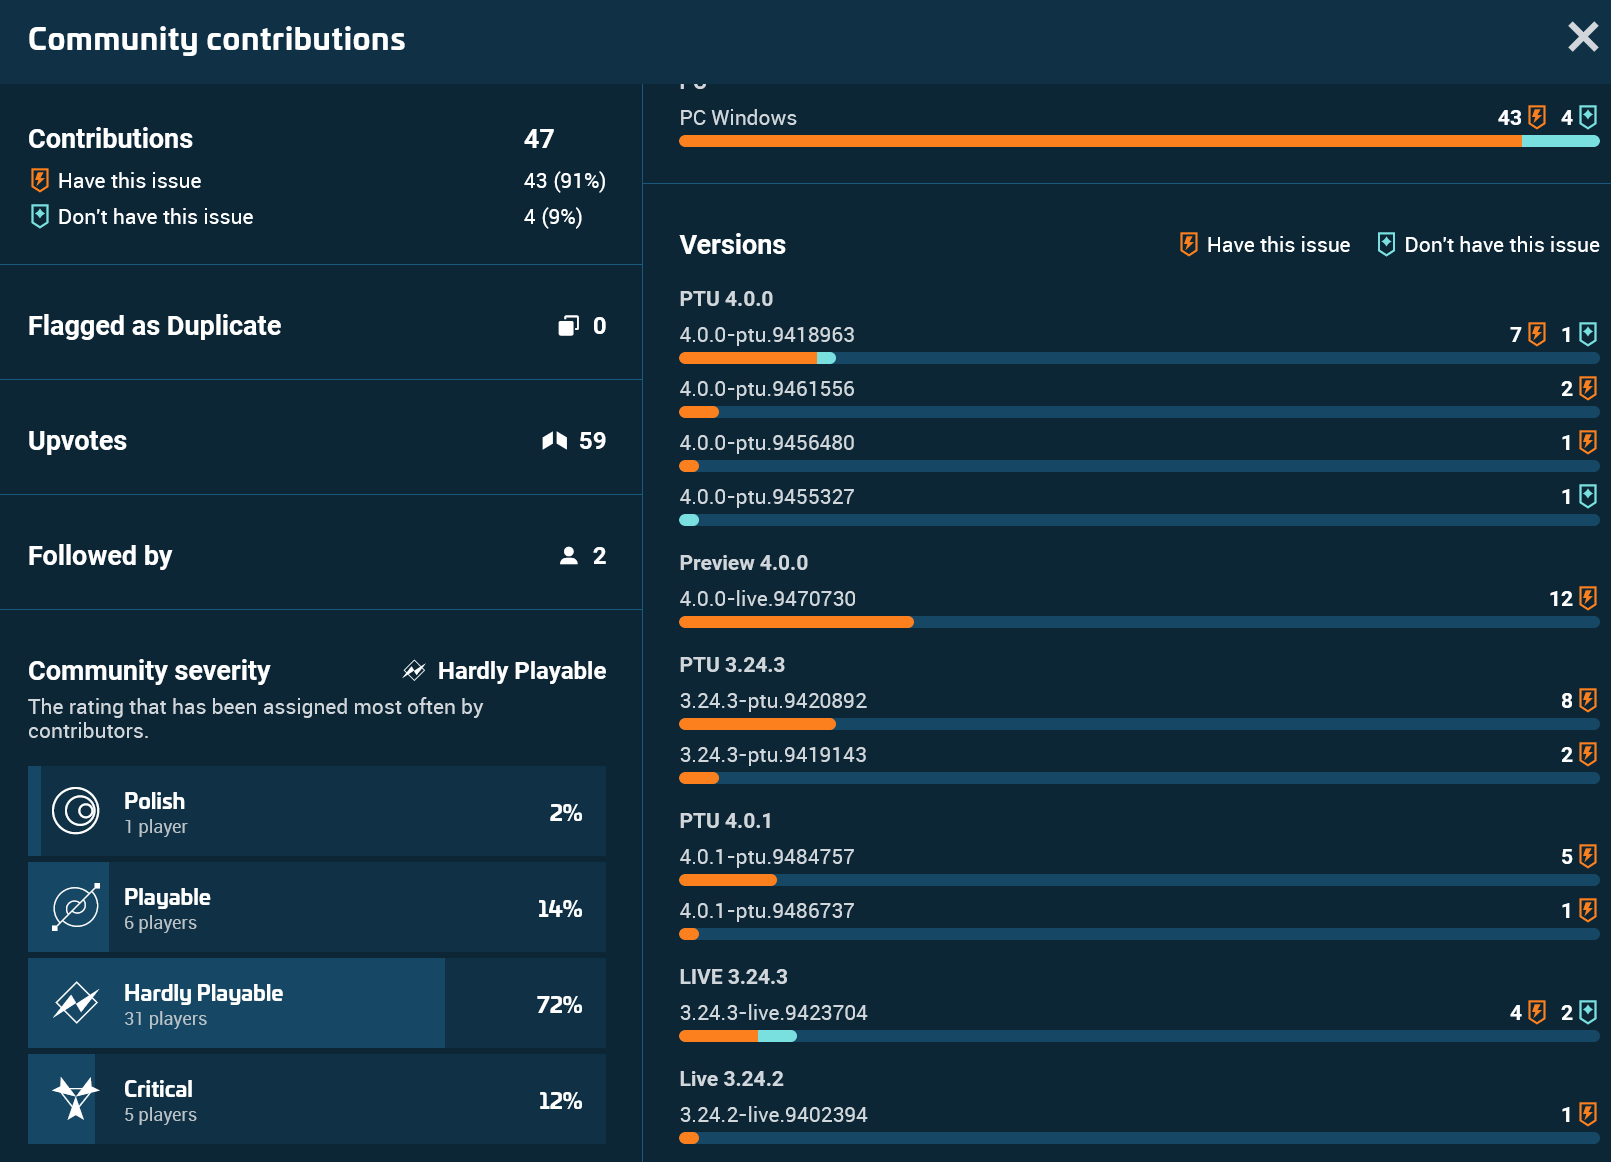Click the orange 'Have this issue' shield icon in Contributions
The width and height of the screenshot is (1611, 1162).
point(40,180)
